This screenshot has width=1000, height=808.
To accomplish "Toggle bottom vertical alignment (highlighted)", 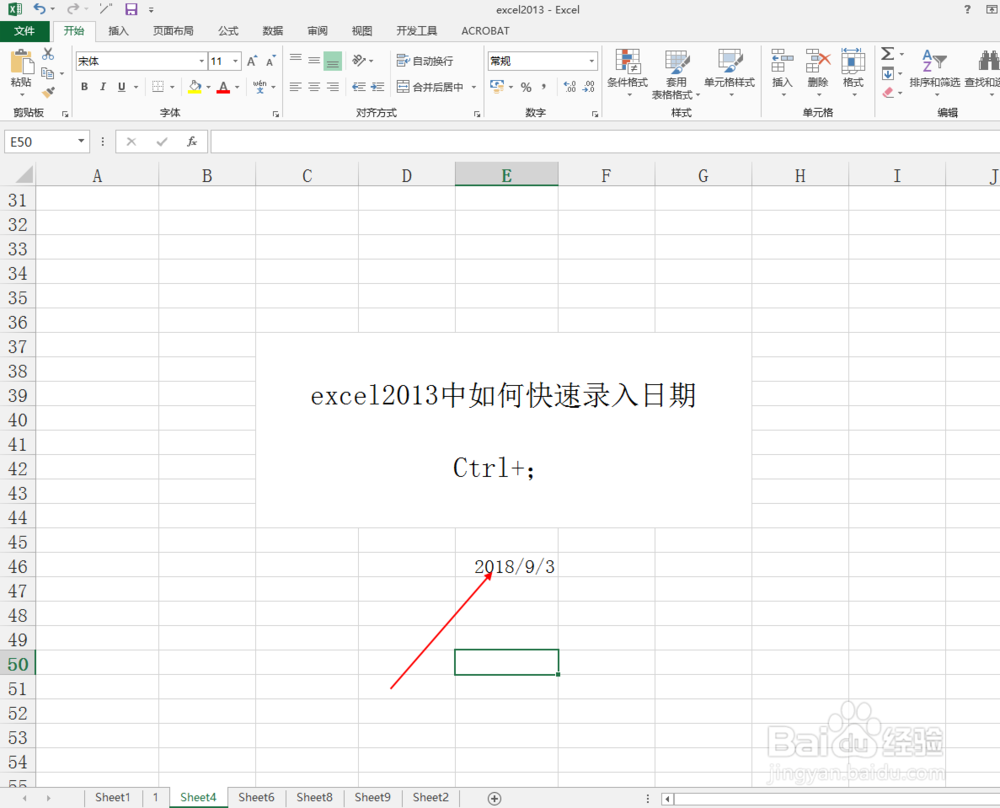I will pos(332,61).
